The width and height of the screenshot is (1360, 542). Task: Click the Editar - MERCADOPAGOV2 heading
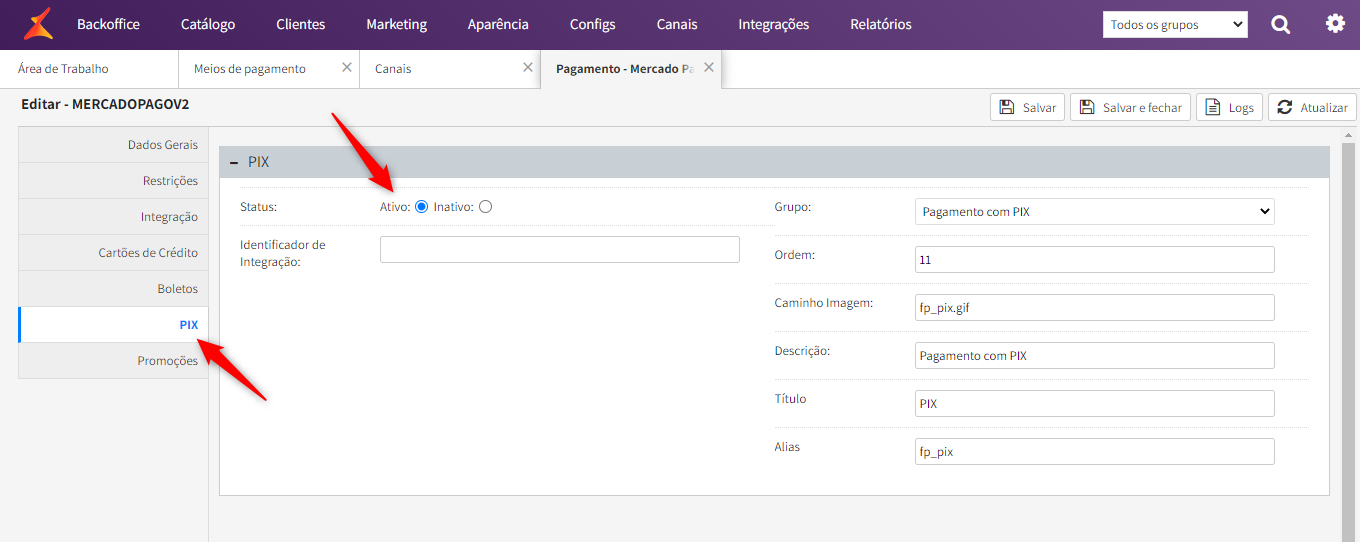click(105, 104)
